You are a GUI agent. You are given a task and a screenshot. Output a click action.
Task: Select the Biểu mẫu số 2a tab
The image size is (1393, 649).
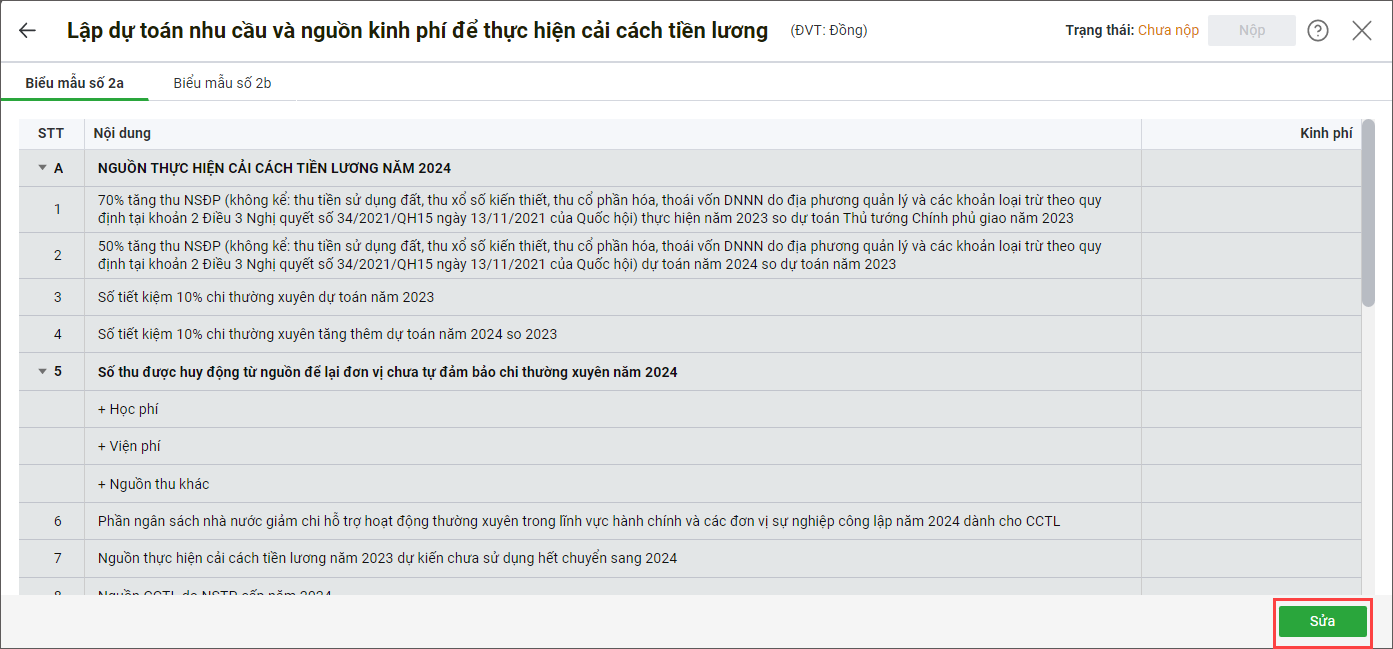tap(74, 83)
